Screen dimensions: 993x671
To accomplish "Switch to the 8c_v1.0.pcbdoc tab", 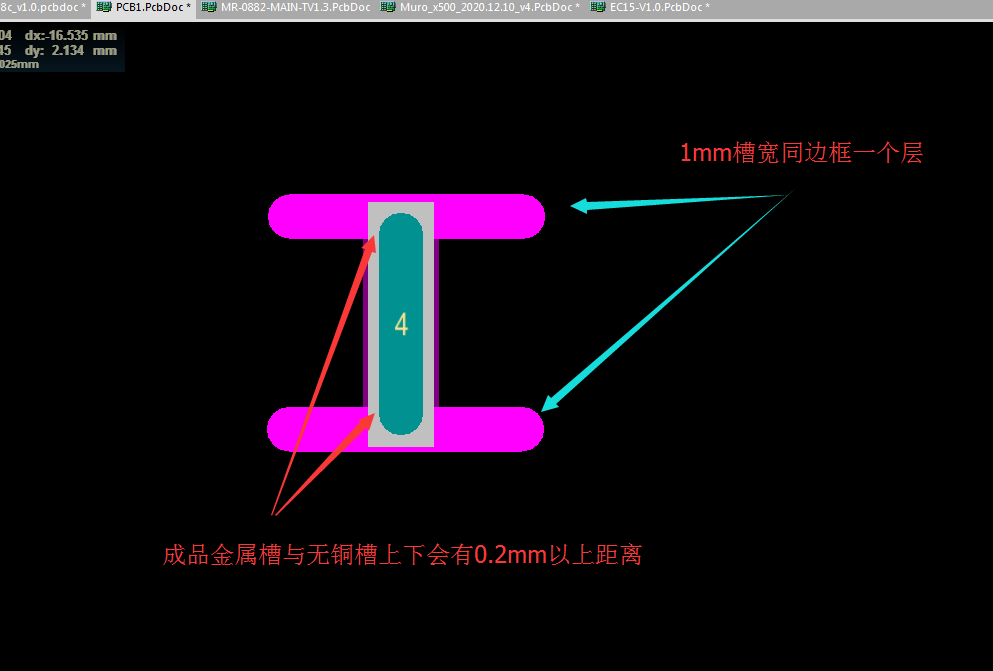I will tap(43, 8).
